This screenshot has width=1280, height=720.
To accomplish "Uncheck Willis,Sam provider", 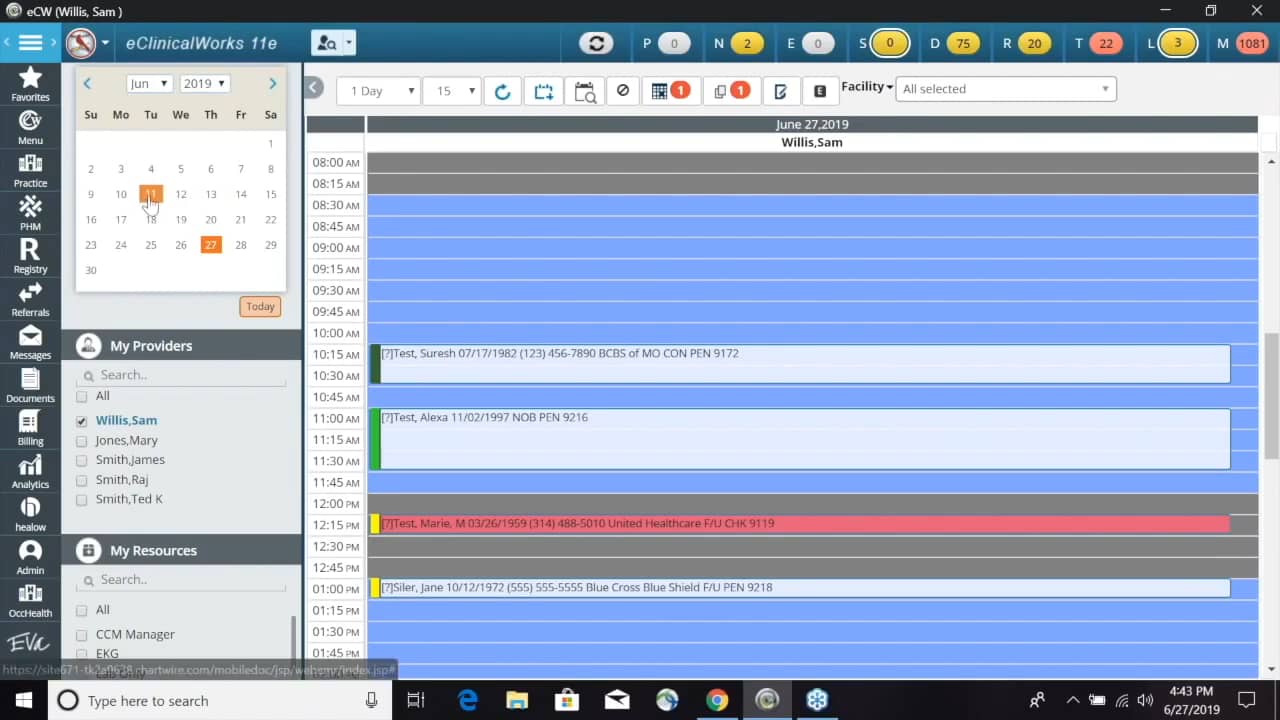I will [x=82, y=421].
